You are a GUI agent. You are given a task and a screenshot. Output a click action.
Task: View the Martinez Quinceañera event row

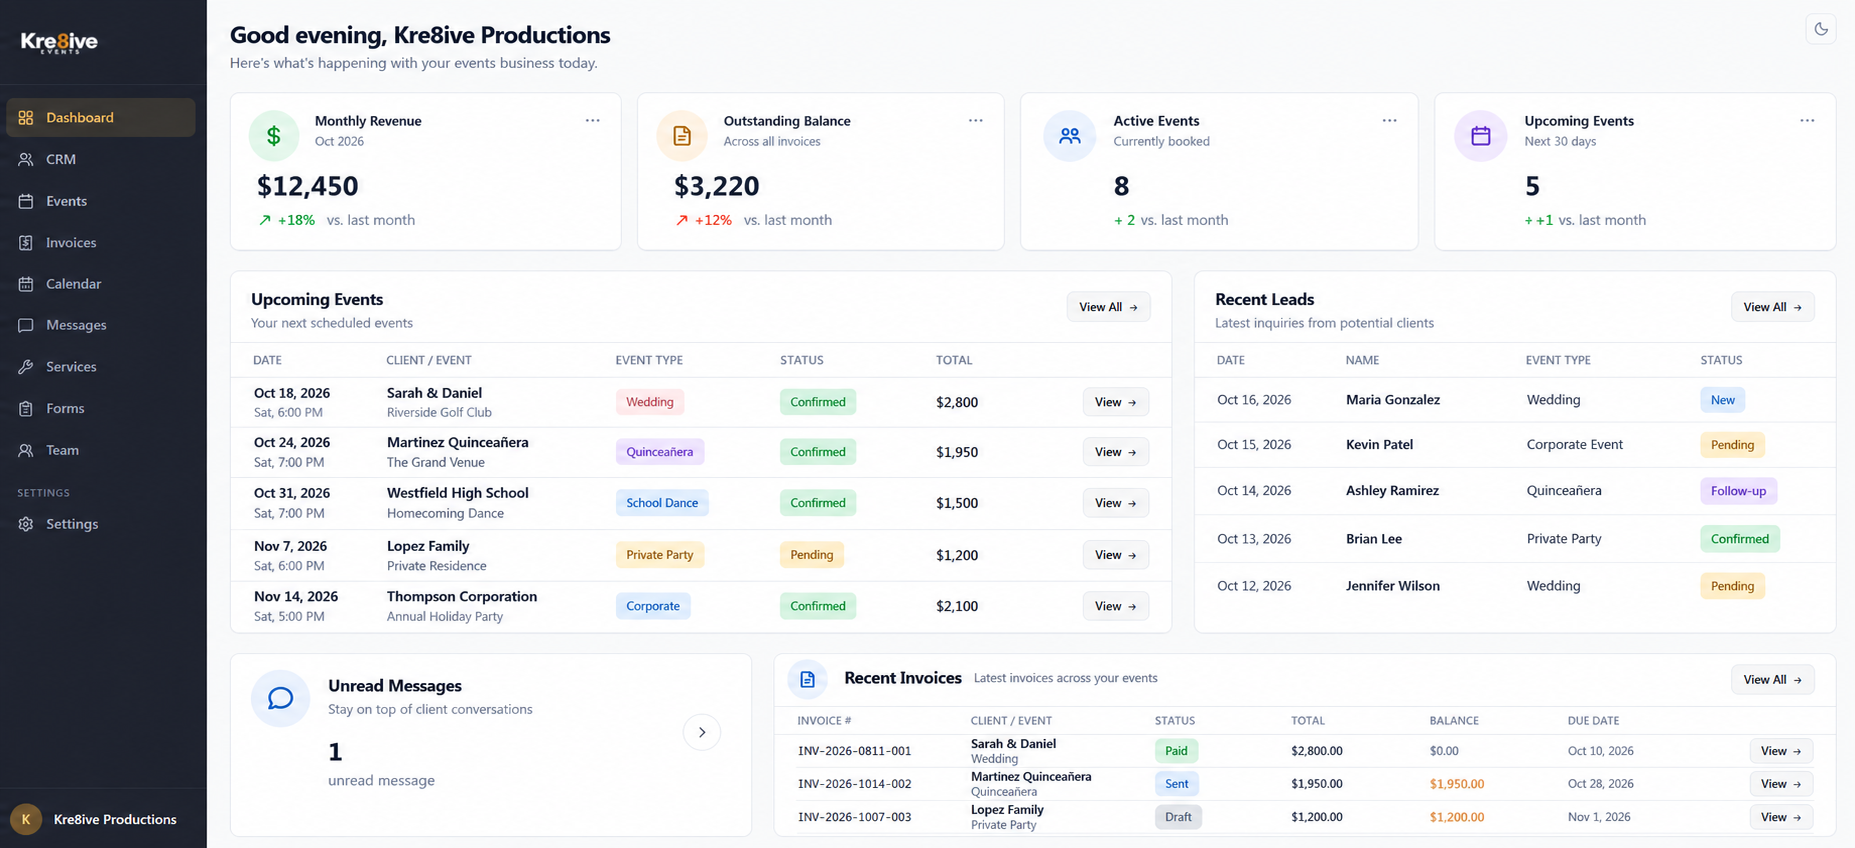[1115, 452]
